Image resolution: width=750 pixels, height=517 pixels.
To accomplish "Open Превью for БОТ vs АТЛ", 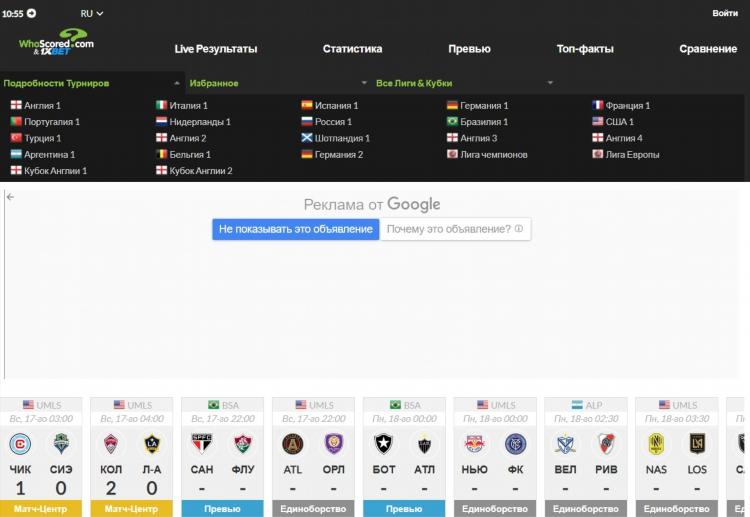I will tap(404, 508).
